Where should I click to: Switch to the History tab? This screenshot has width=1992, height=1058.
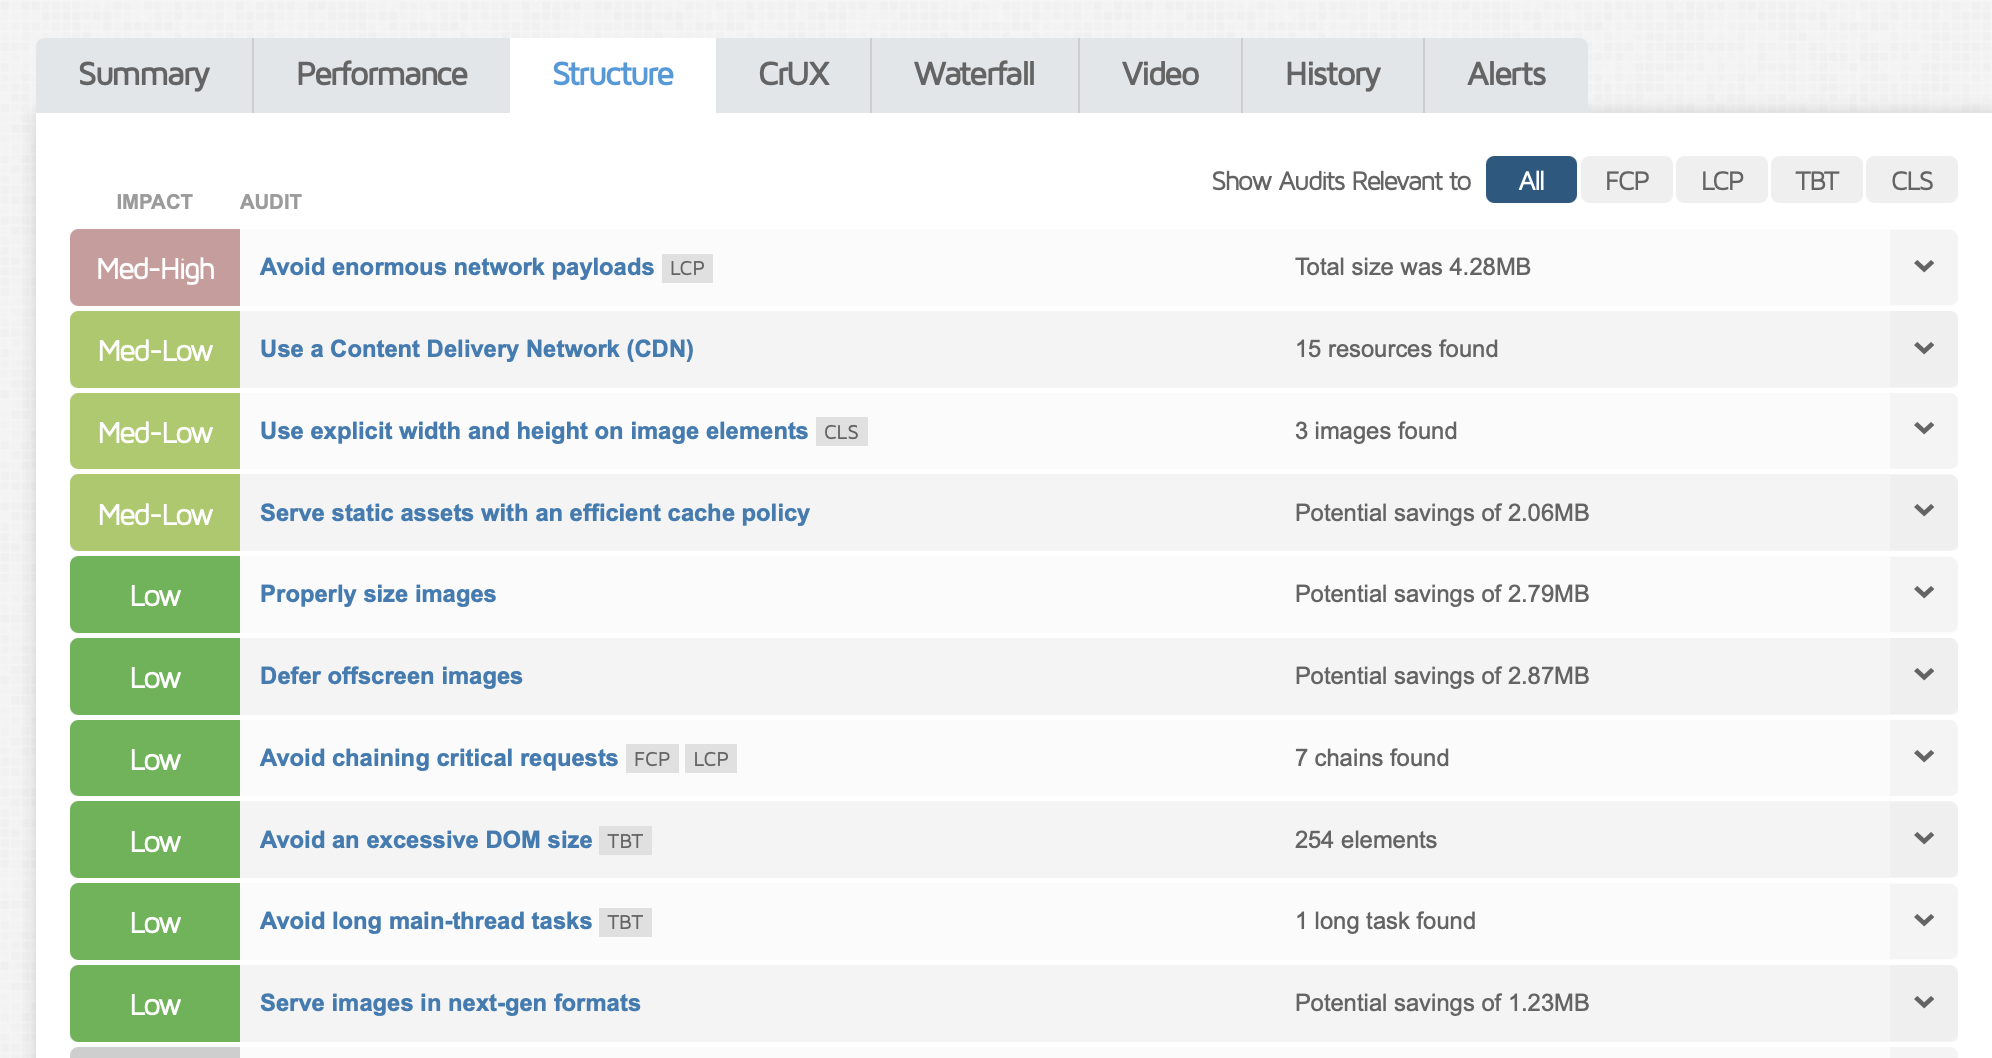pos(1333,75)
